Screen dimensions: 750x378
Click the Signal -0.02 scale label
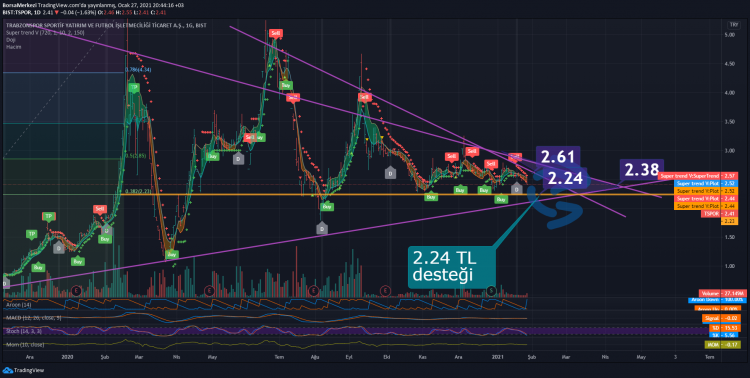tap(722, 318)
